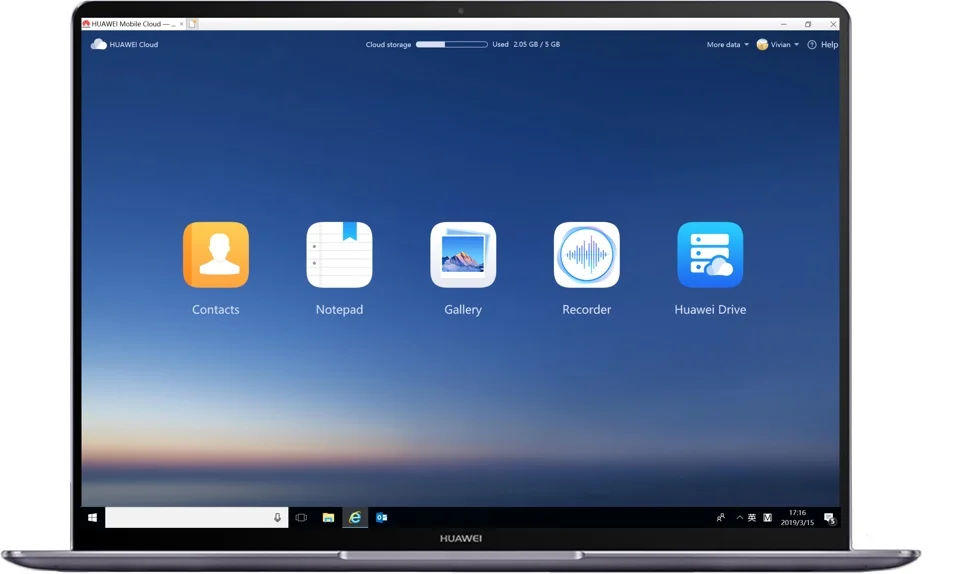The height and width of the screenshot is (574, 958).
Task: Click the input language indicator 英
Action: (x=752, y=518)
